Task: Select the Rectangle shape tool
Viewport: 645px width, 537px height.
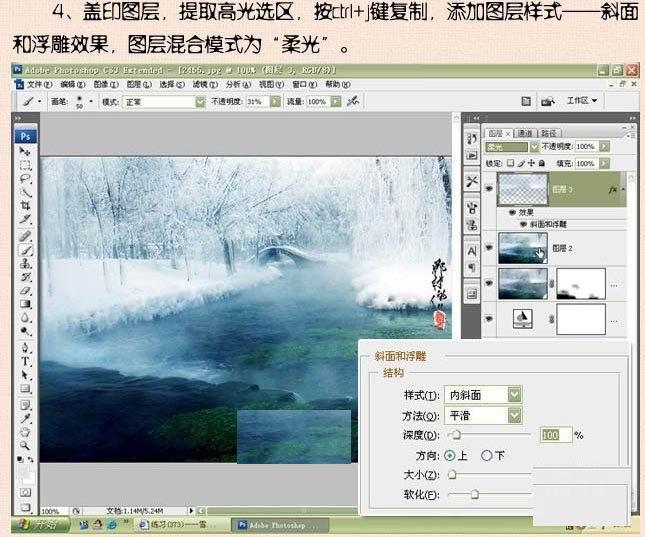Action: (x=25, y=388)
